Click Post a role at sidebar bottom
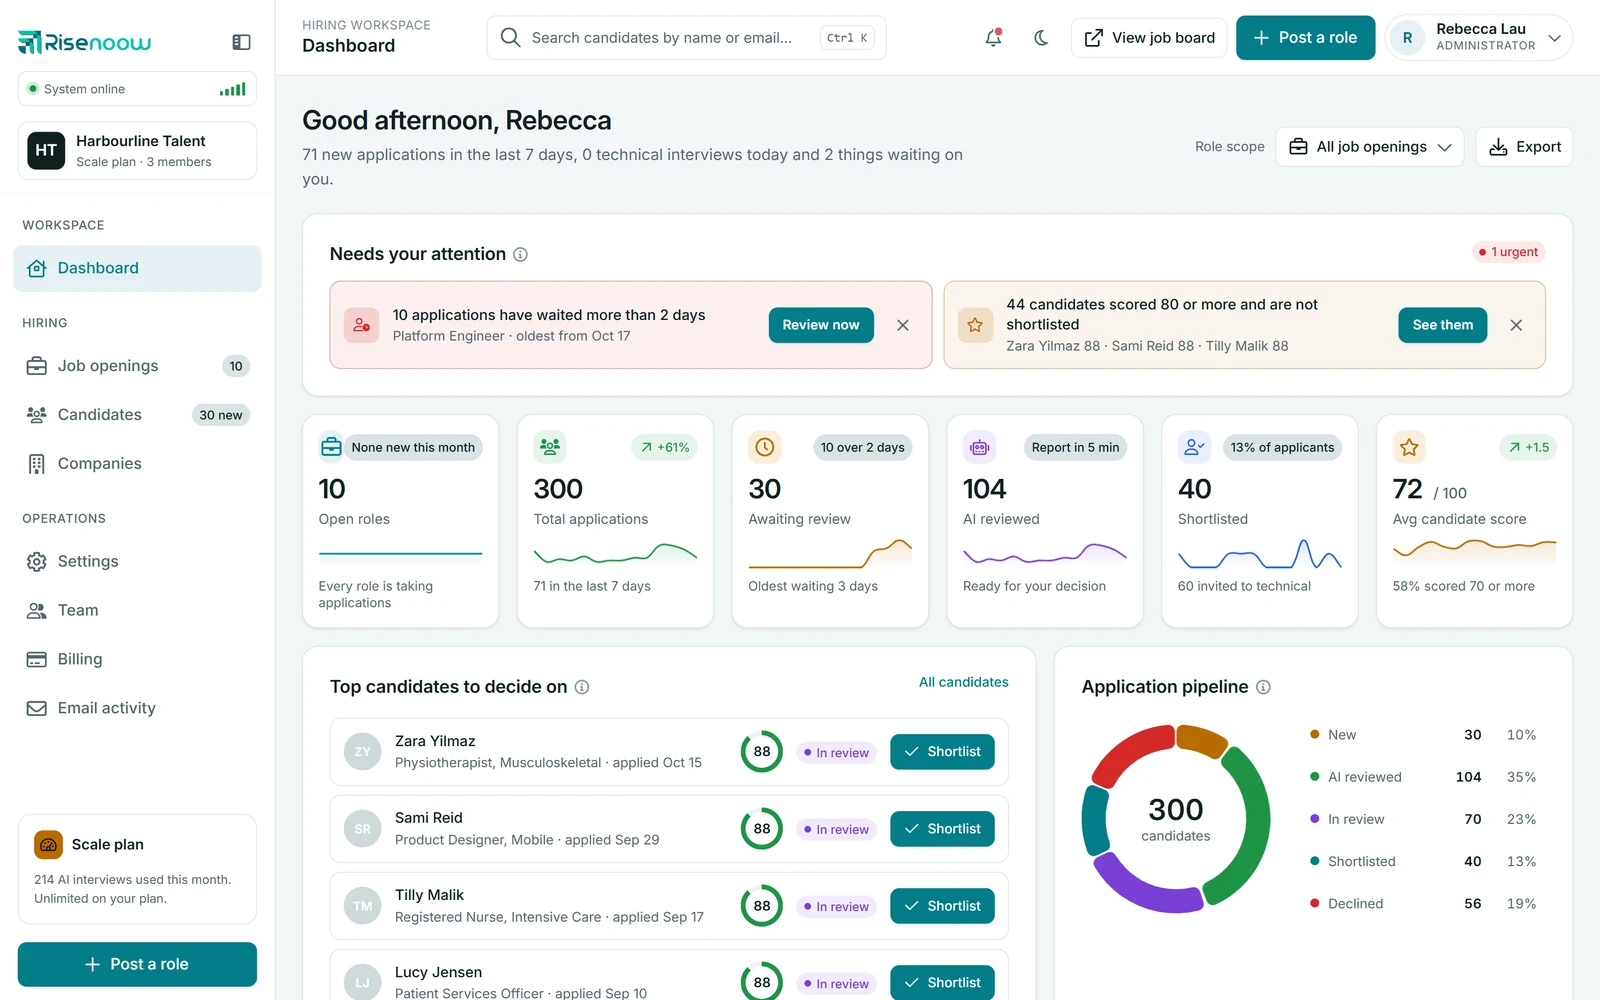1600x1000 pixels. point(137,964)
